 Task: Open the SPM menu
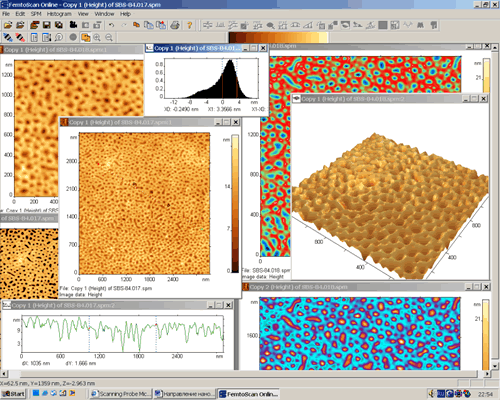[x=36, y=14]
